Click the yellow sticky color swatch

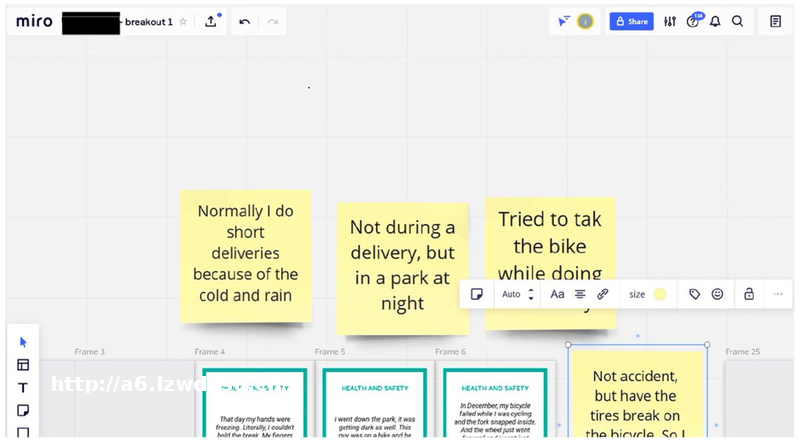(x=660, y=294)
